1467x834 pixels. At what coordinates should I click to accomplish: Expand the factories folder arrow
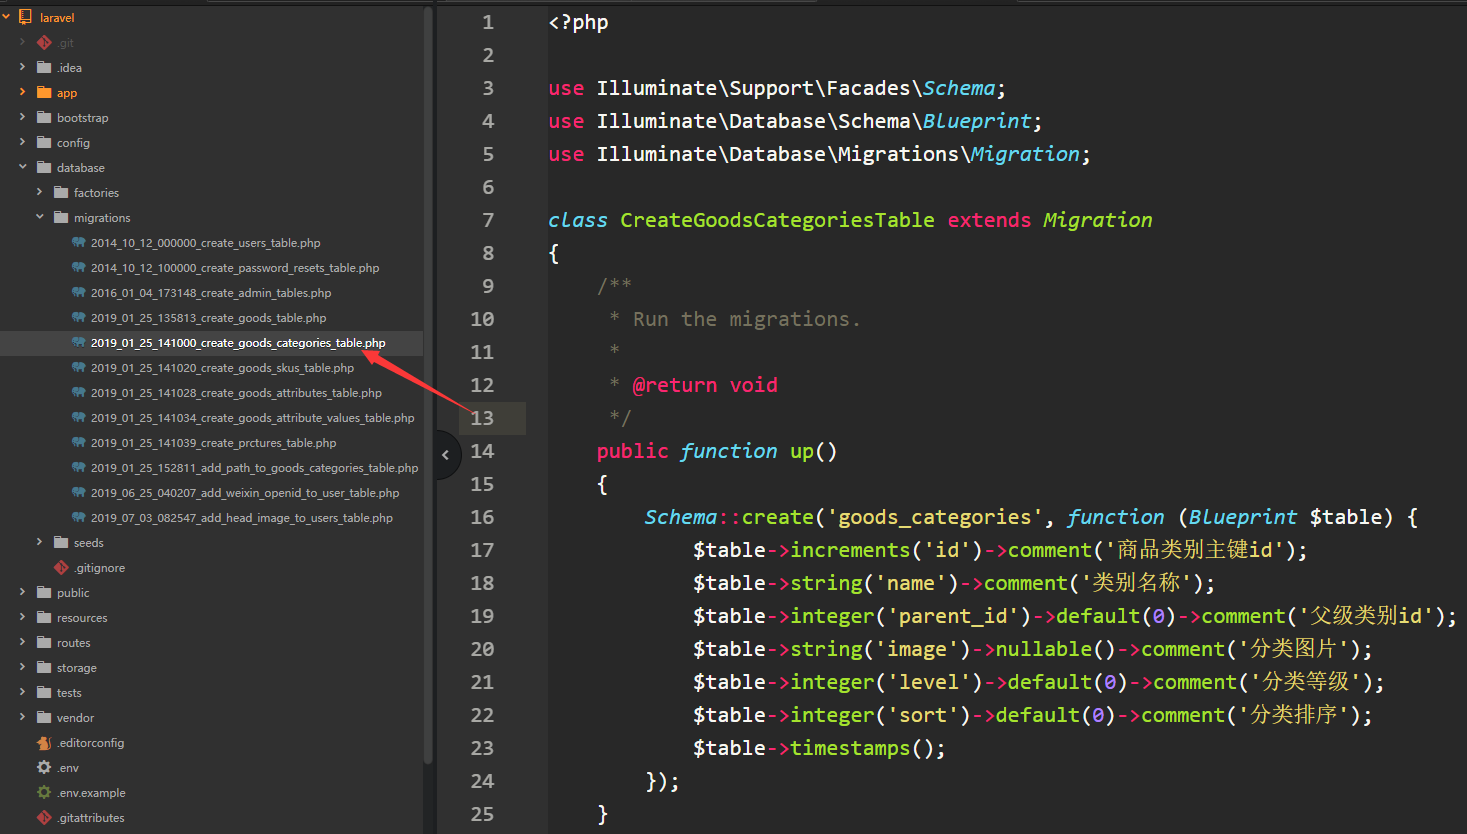tap(39, 192)
